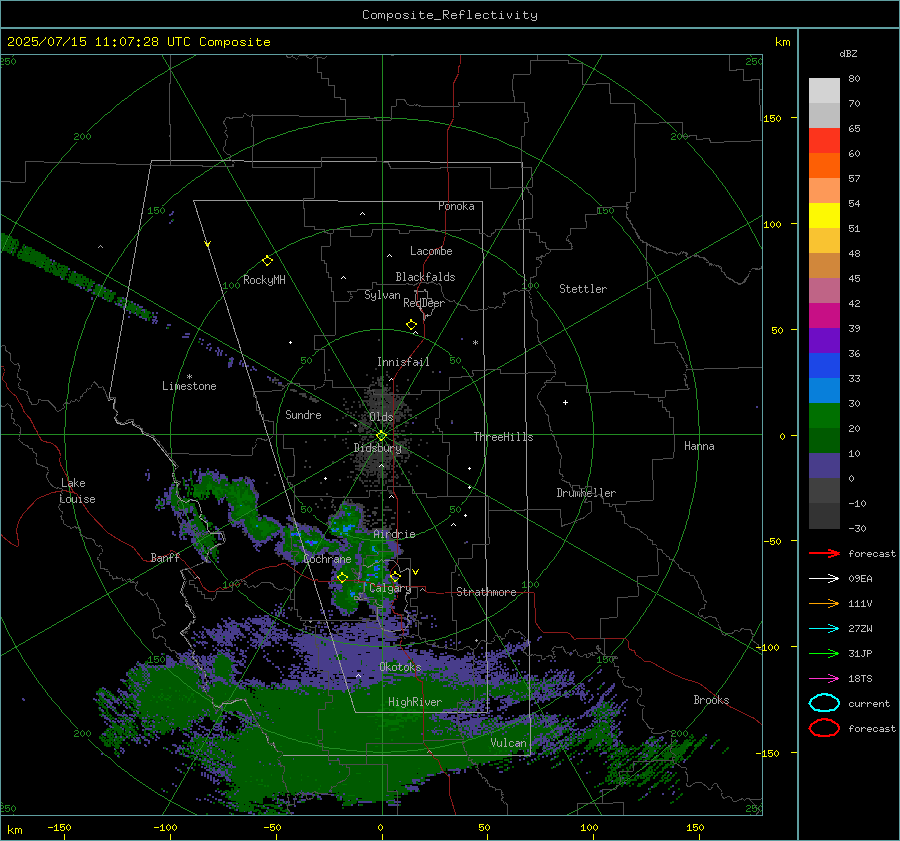
Task: Click the RedDeer city label
Action: tap(424, 303)
